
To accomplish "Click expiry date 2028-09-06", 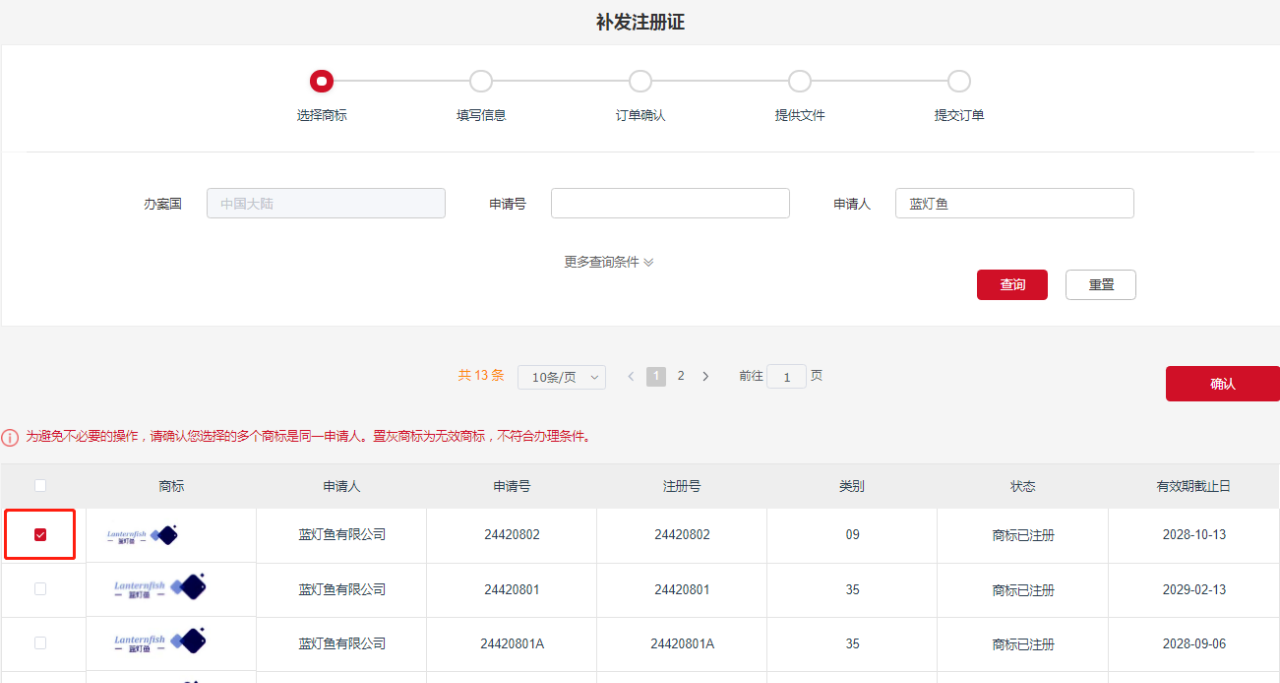I will click(x=1194, y=643).
